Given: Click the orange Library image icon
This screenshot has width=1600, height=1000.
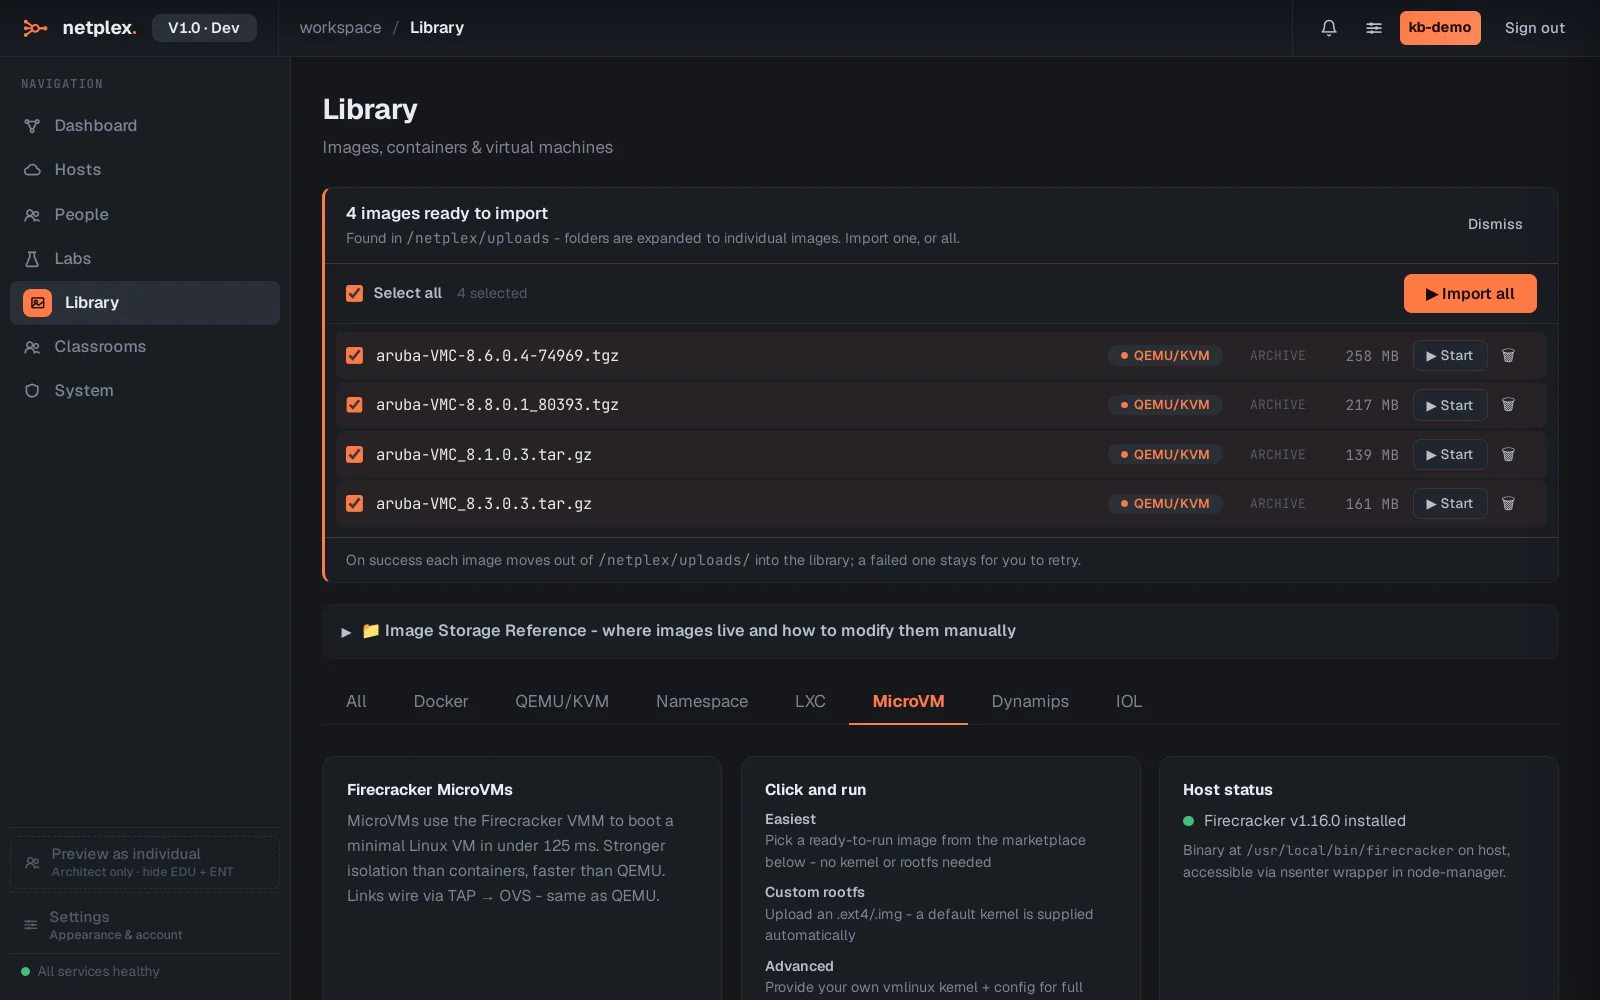Looking at the screenshot, I should [x=37, y=303].
